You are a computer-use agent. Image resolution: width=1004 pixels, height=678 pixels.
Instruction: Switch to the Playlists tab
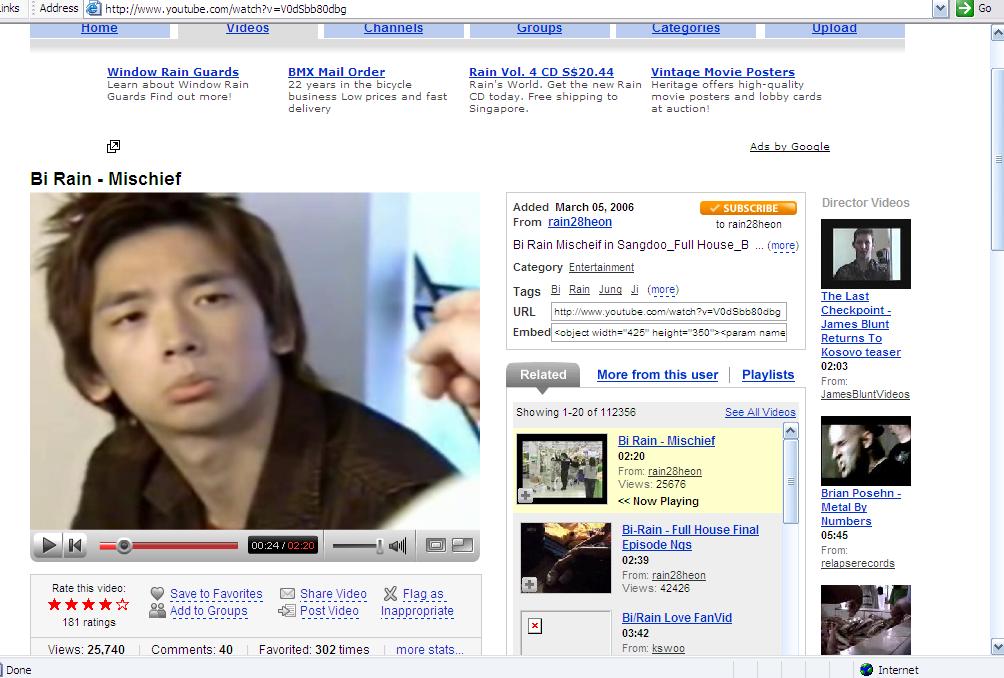coord(768,375)
